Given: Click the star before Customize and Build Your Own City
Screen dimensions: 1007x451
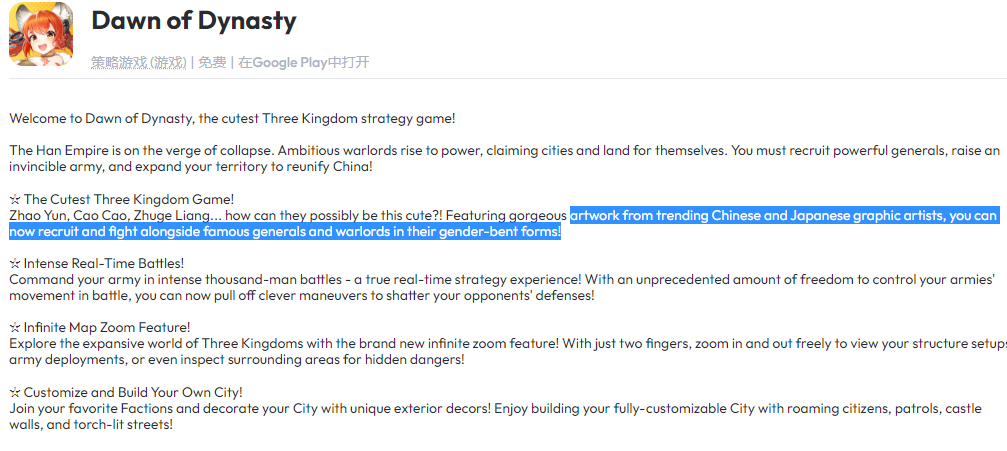Looking at the screenshot, I should click(14, 392).
